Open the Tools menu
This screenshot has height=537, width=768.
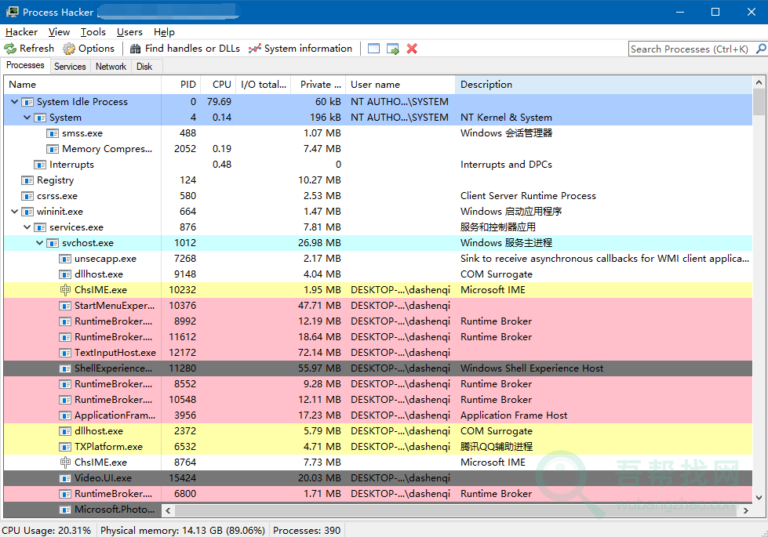click(x=93, y=32)
